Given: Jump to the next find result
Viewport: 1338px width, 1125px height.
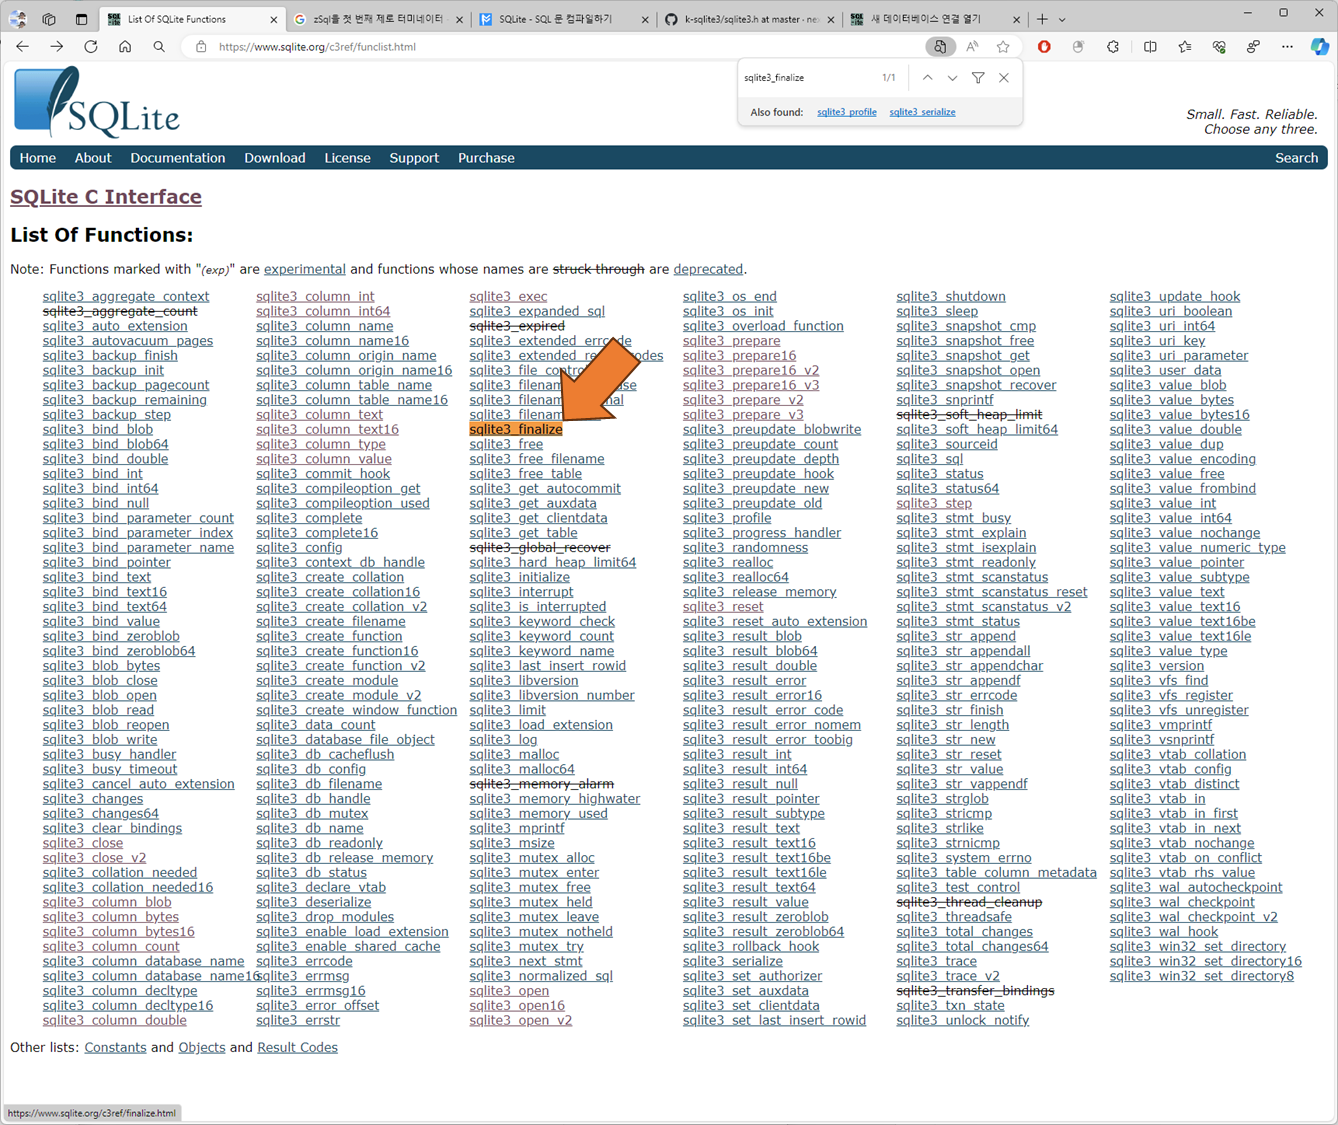Looking at the screenshot, I should point(952,78).
